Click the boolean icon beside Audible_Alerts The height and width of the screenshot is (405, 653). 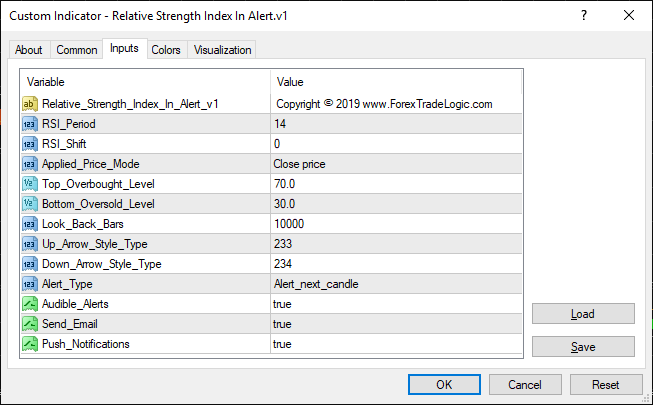point(30,304)
